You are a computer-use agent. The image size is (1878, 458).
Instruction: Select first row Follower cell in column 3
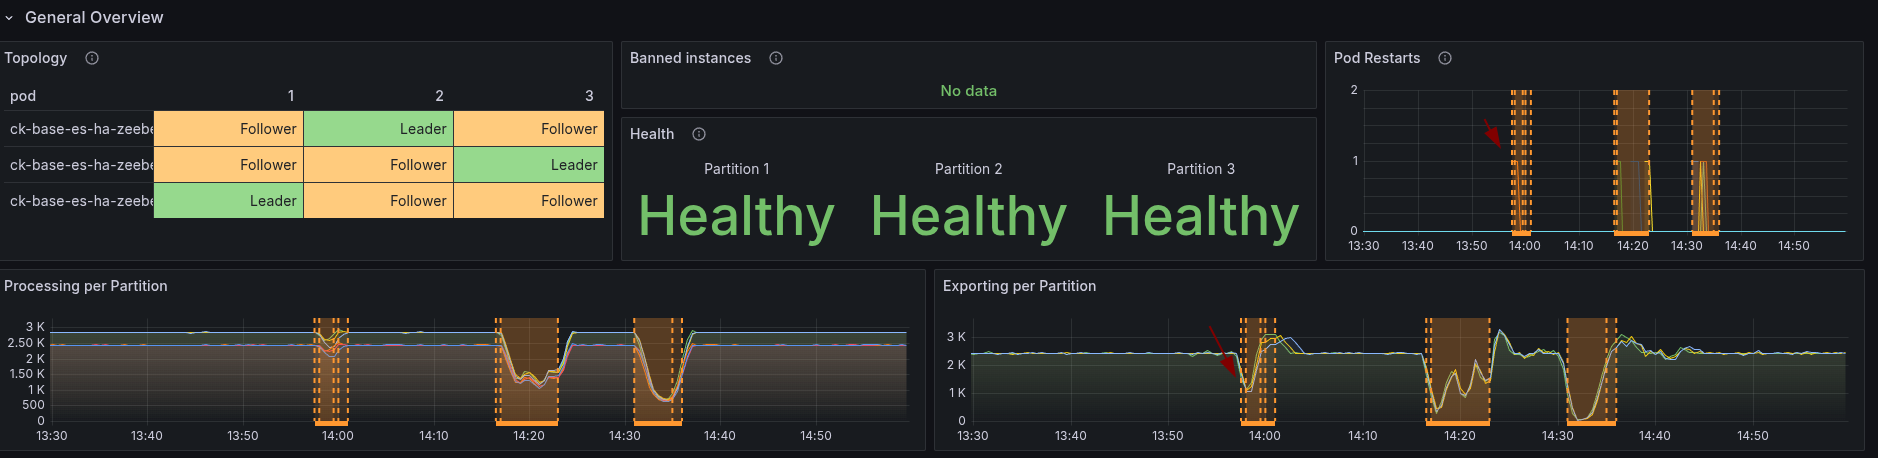[x=529, y=129]
